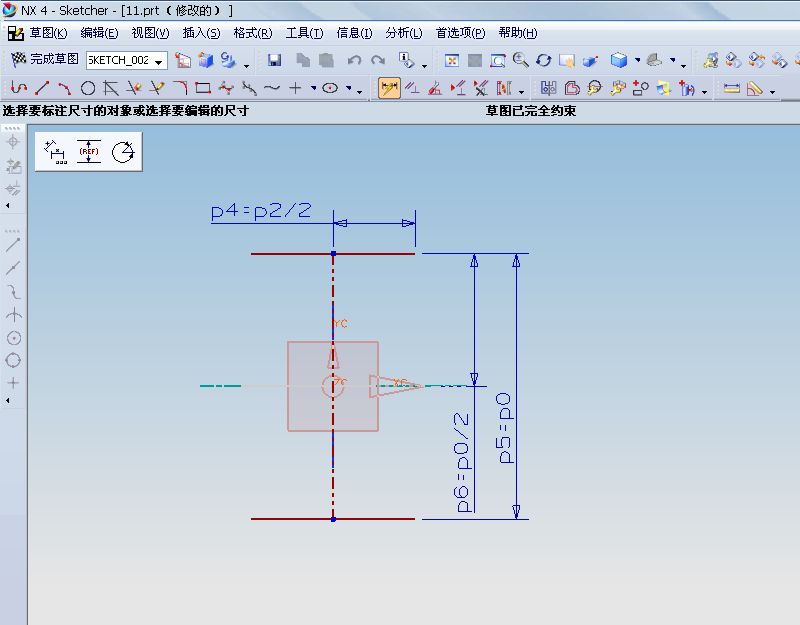The height and width of the screenshot is (625, 800).
Task: Open the 工具(T) Tools menu
Action: point(305,33)
